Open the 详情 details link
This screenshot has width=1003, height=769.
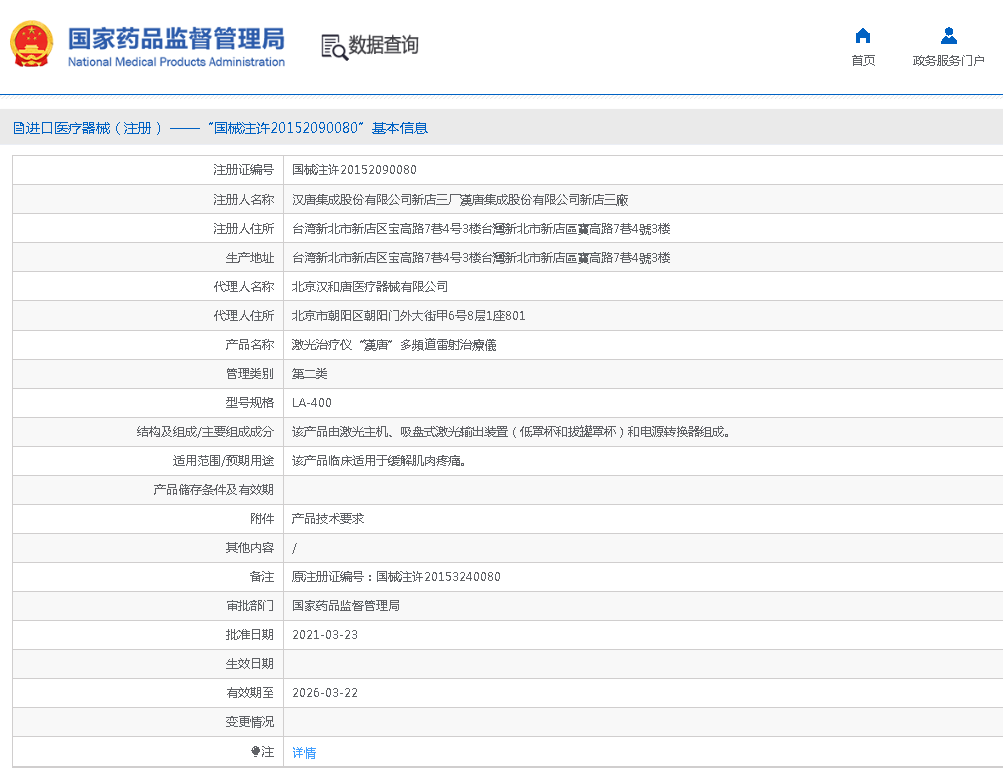click(304, 752)
